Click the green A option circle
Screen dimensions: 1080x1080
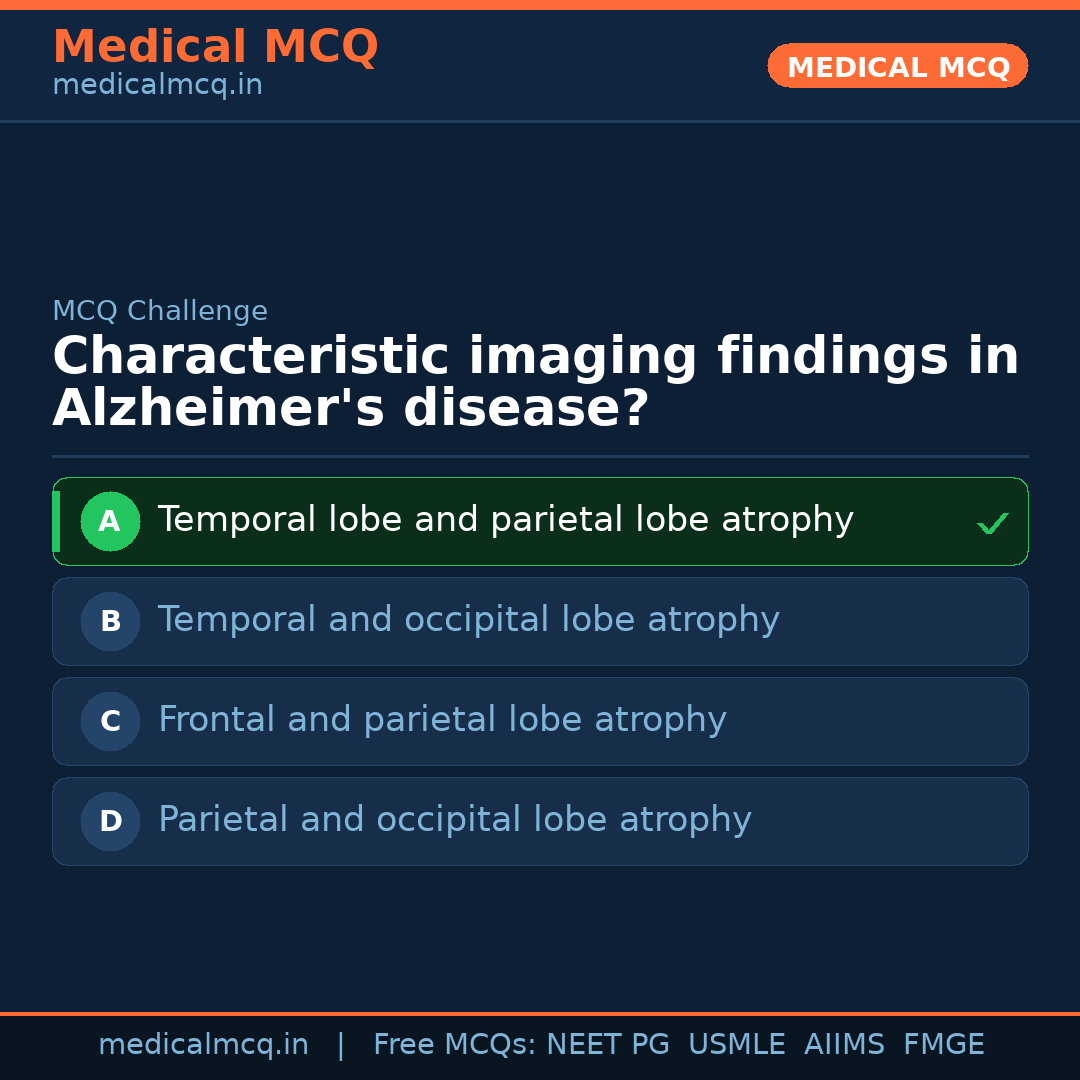click(110, 521)
